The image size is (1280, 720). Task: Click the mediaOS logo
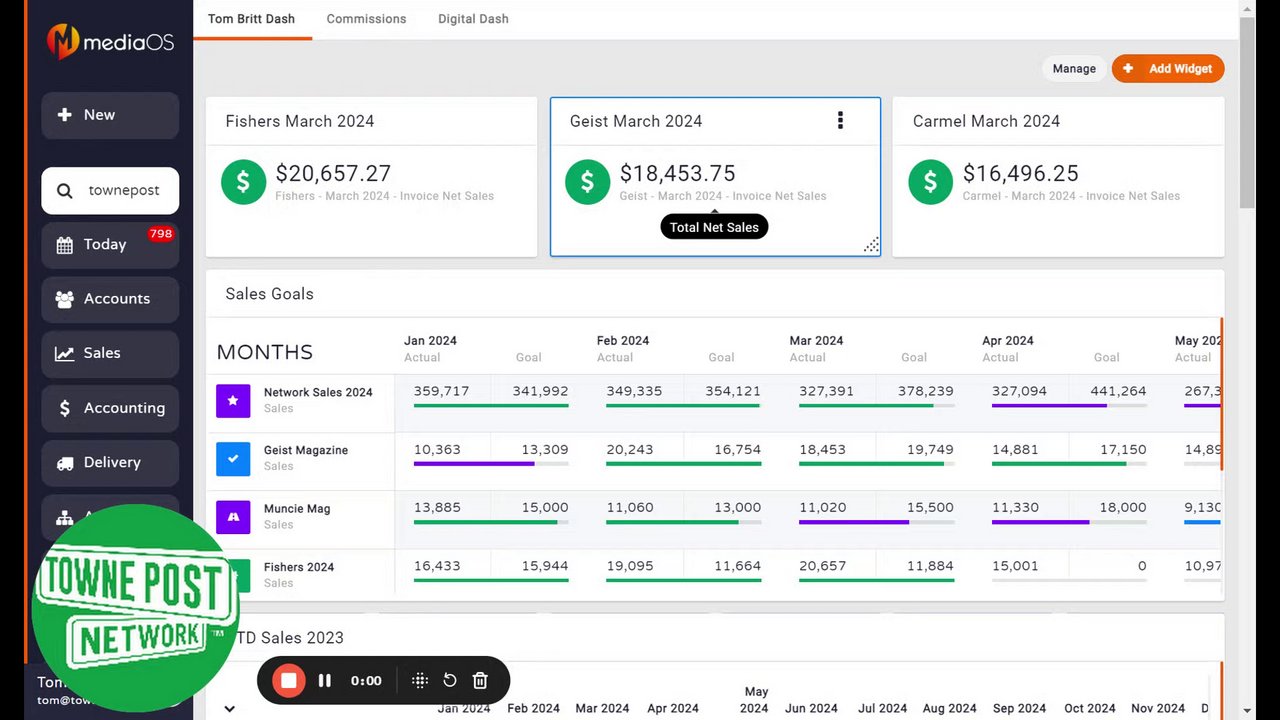coord(110,42)
